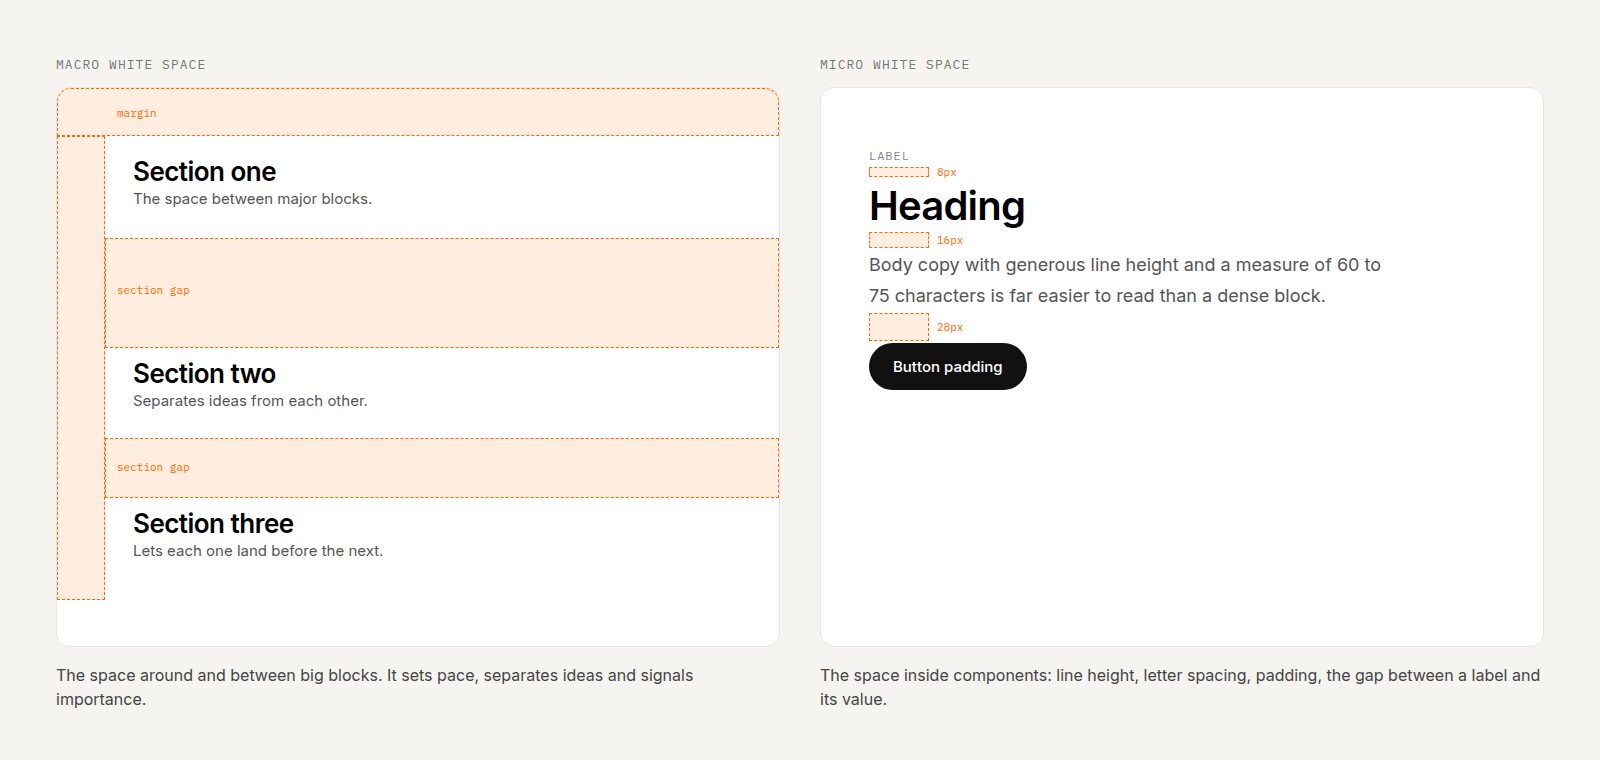Click the small LABEL text above Heading

[889, 156]
